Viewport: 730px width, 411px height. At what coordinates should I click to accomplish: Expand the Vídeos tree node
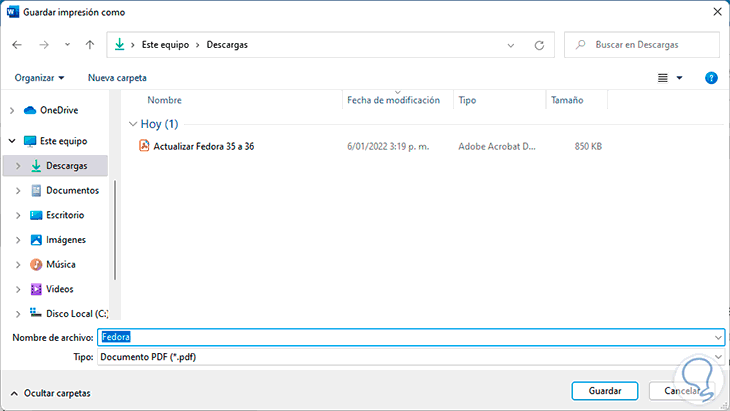(18, 289)
